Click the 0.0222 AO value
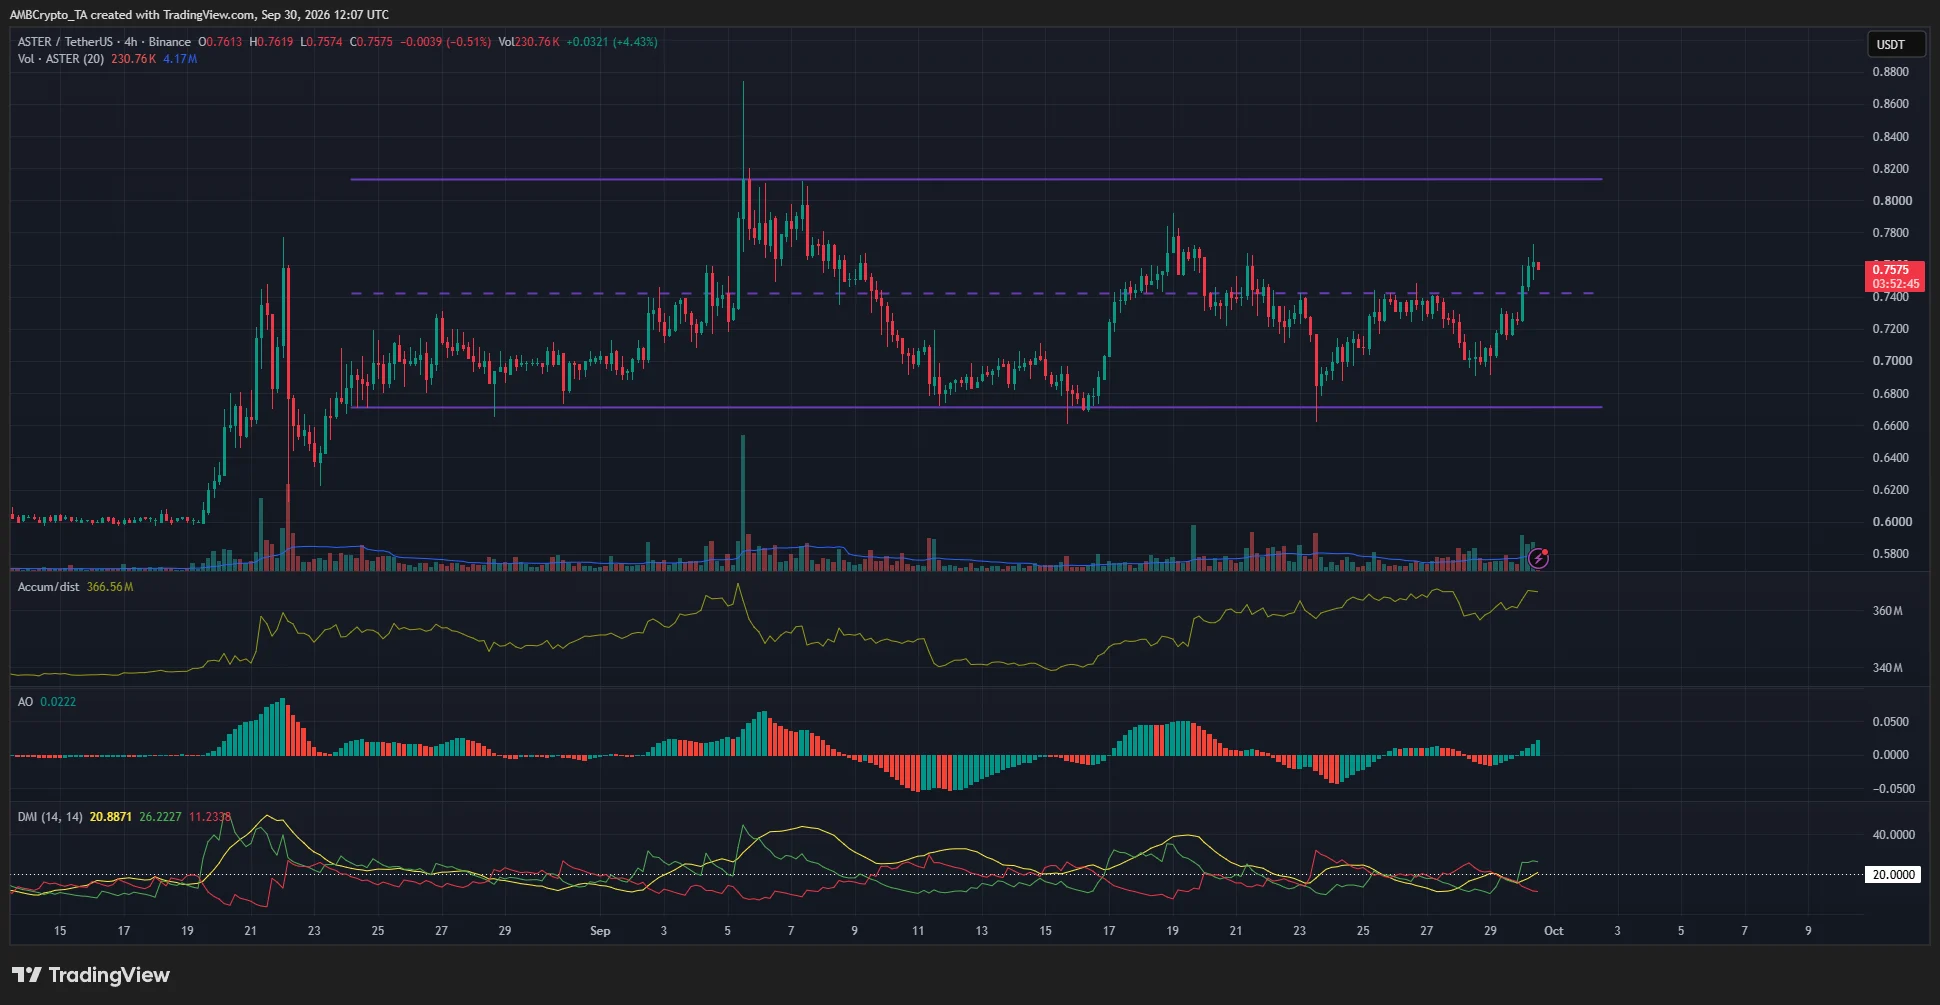This screenshot has width=1940, height=1005. click(x=58, y=702)
